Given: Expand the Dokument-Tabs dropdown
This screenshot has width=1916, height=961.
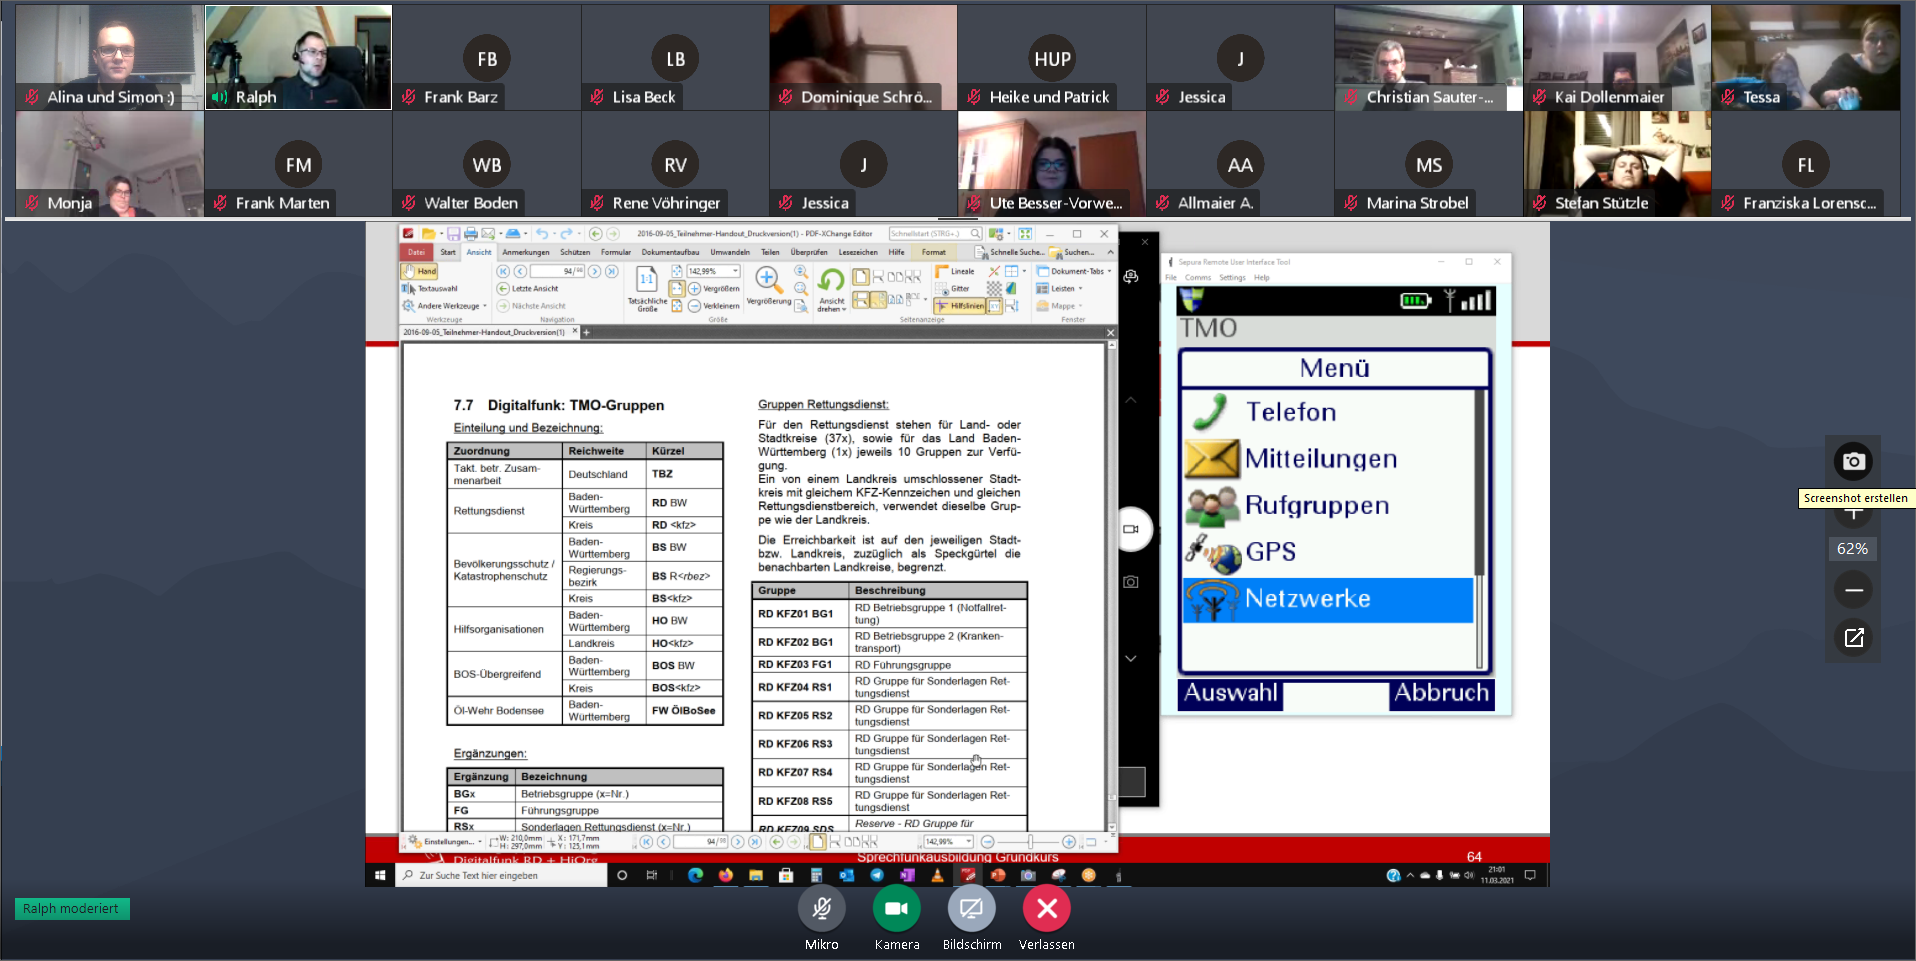Looking at the screenshot, I should click(1108, 271).
